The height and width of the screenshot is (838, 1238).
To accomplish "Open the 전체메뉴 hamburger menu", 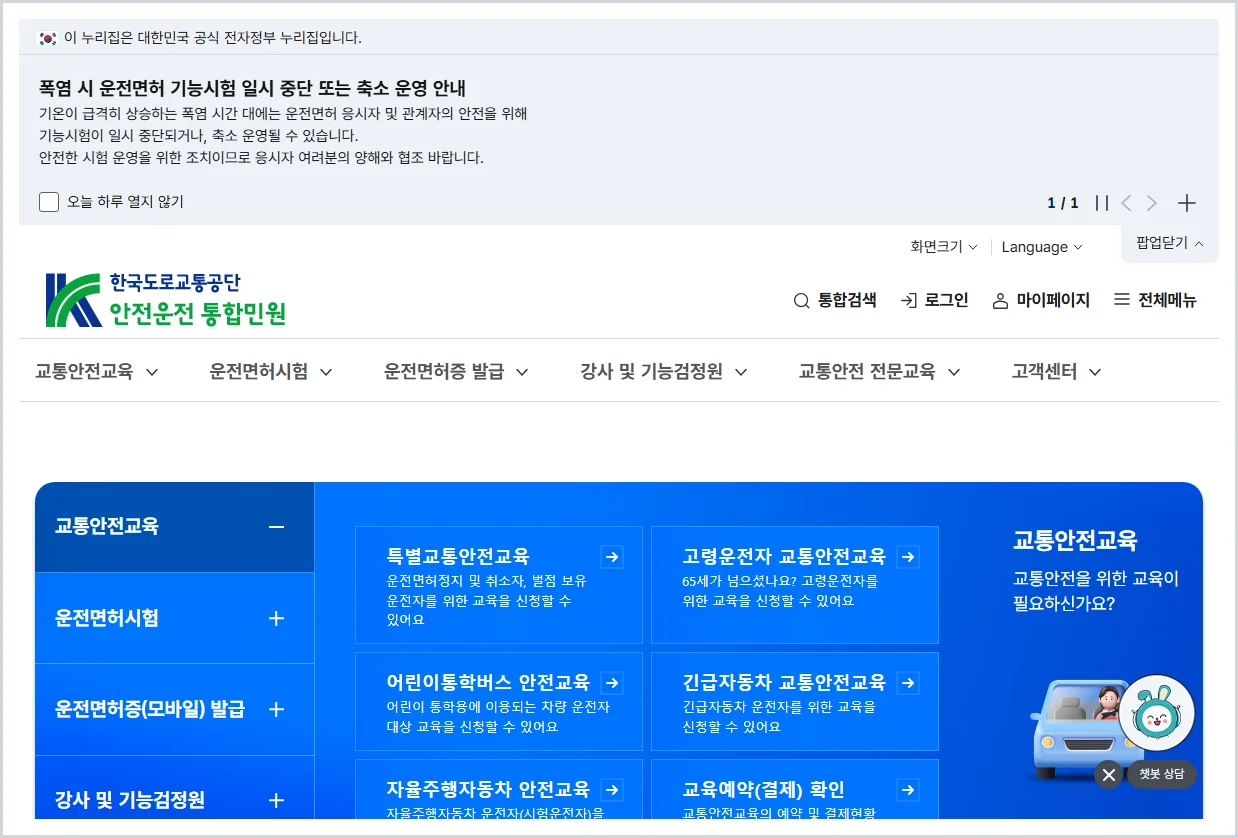I will pyautogui.click(x=1155, y=300).
